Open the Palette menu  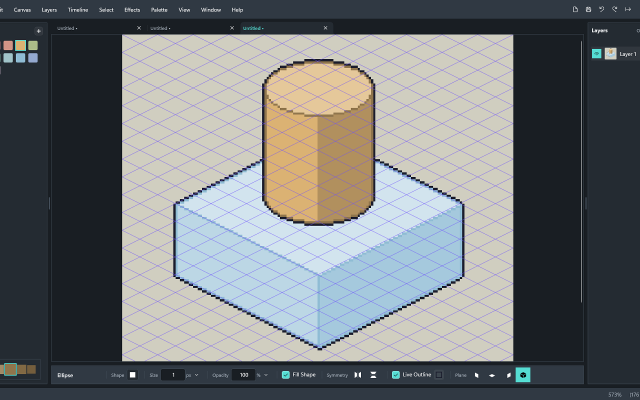pos(159,10)
